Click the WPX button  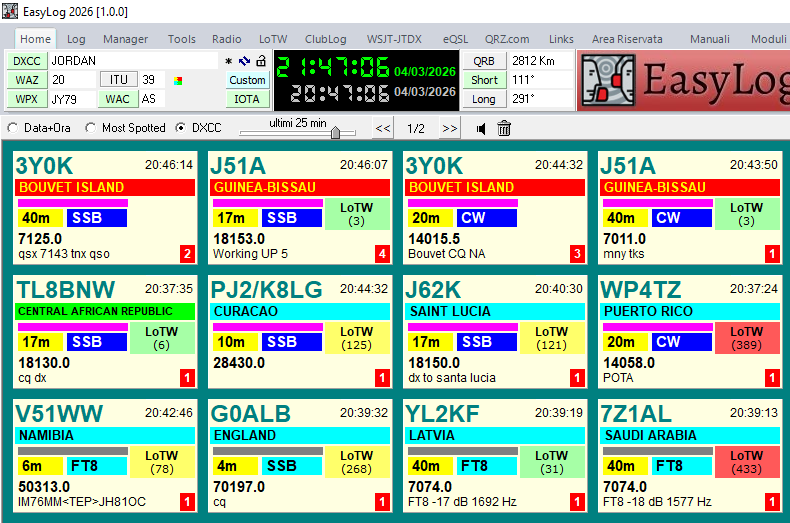[27, 99]
